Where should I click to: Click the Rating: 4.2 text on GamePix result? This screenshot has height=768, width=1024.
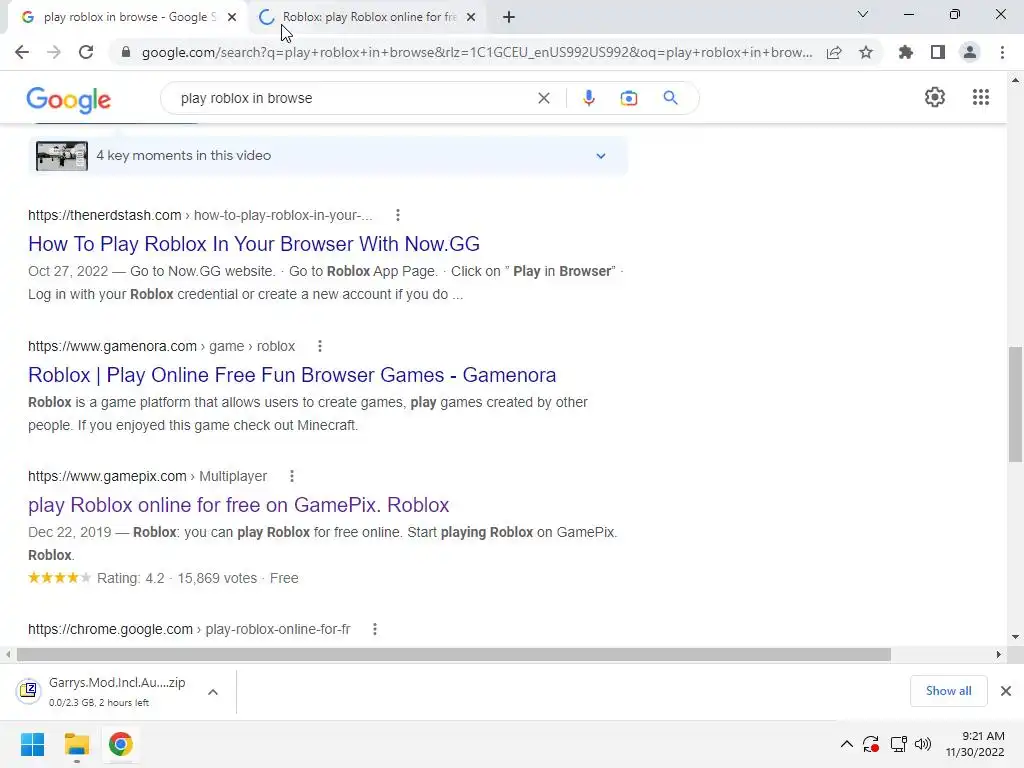(x=131, y=578)
